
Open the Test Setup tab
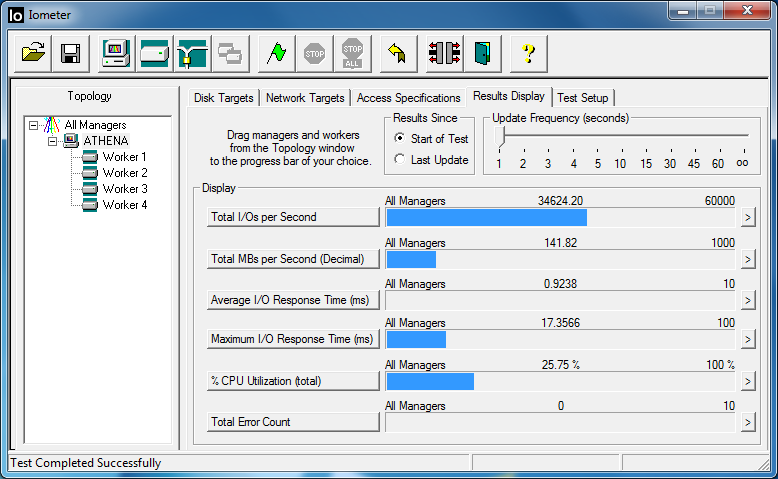coord(583,98)
